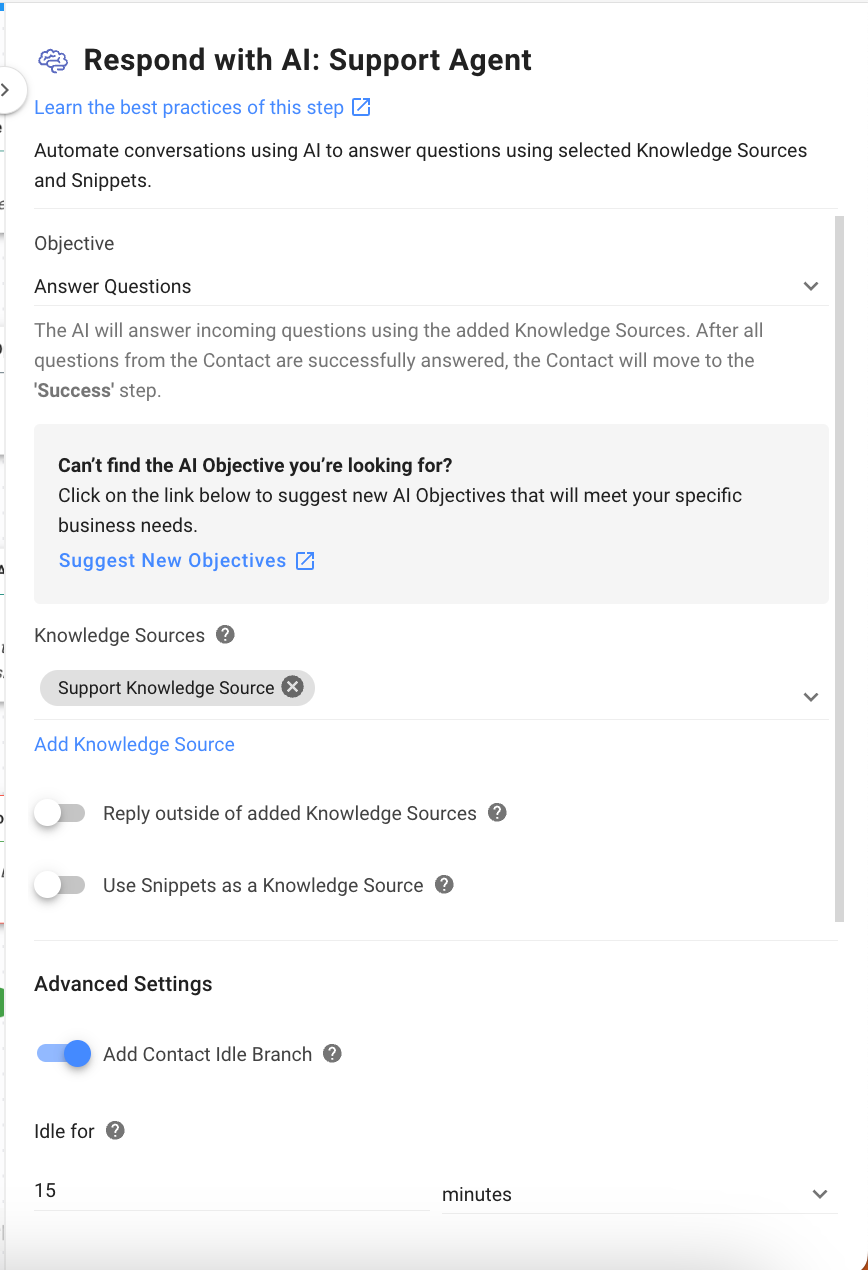The height and width of the screenshot is (1270, 868).
Task: Click the help icon next to Use Snippets option
Action: click(x=443, y=885)
